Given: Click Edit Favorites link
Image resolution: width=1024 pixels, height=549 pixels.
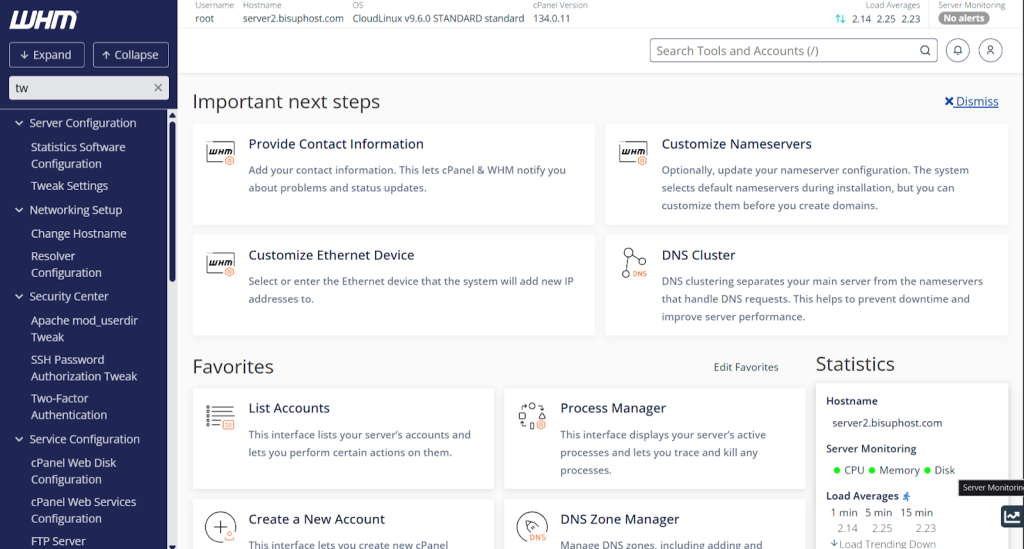Looking at the screenshot, I should tap(745, 367).
